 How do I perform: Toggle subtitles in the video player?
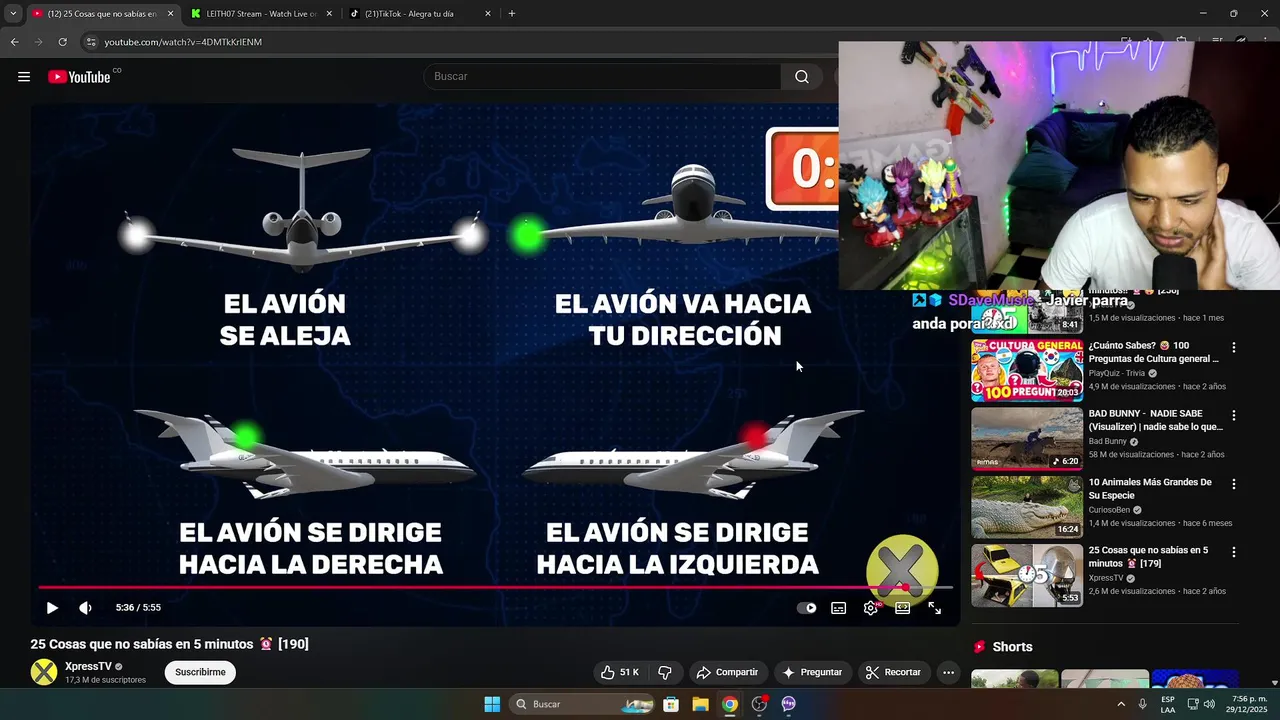pyautogui.click(x=839, y=607)
